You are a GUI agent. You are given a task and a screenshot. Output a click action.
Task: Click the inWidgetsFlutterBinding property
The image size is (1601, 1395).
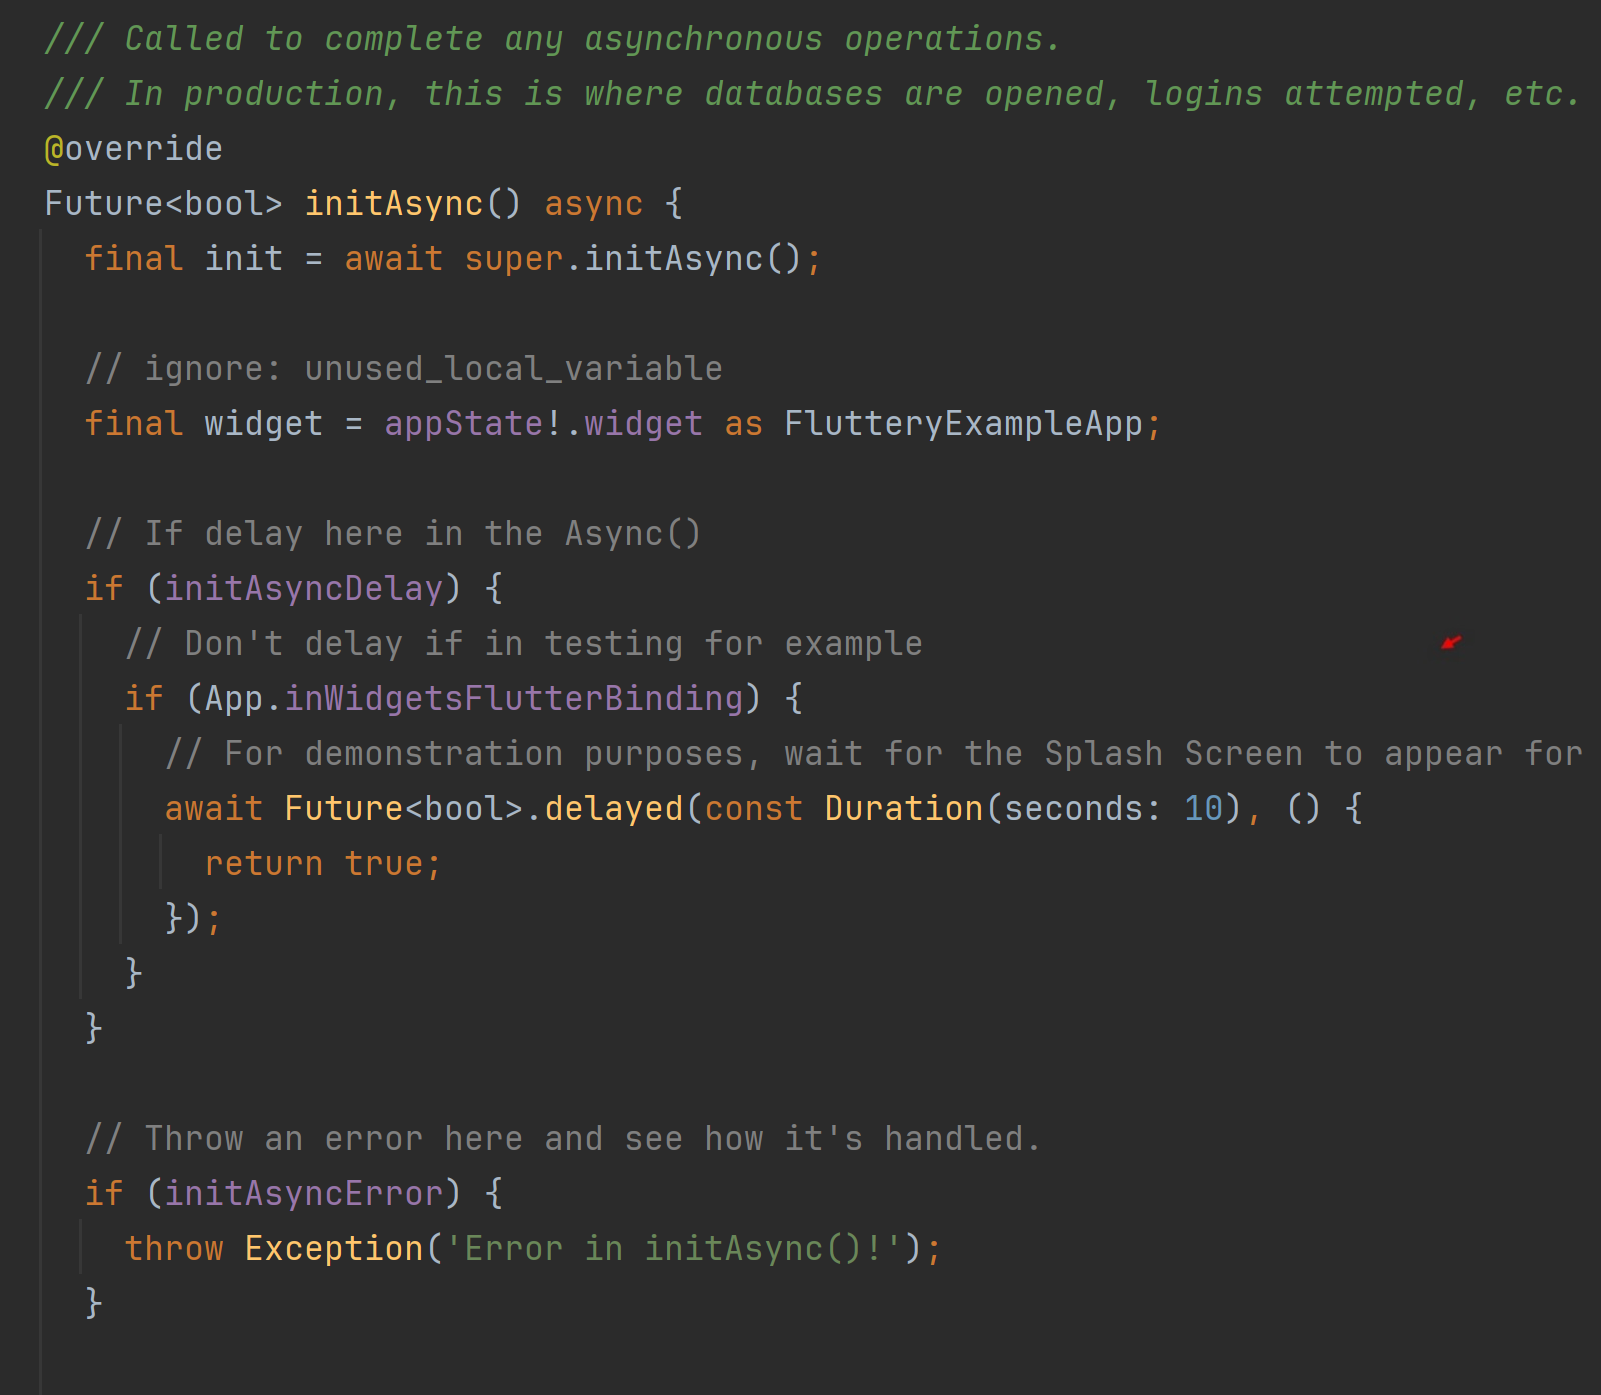click(x=514, y=699)
